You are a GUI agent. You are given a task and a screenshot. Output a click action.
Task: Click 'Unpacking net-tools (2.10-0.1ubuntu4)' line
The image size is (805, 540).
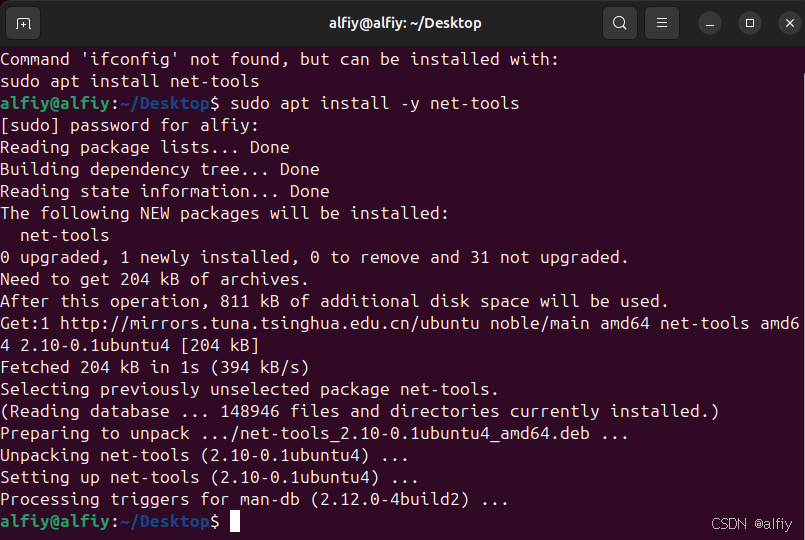tap(204, 456)
